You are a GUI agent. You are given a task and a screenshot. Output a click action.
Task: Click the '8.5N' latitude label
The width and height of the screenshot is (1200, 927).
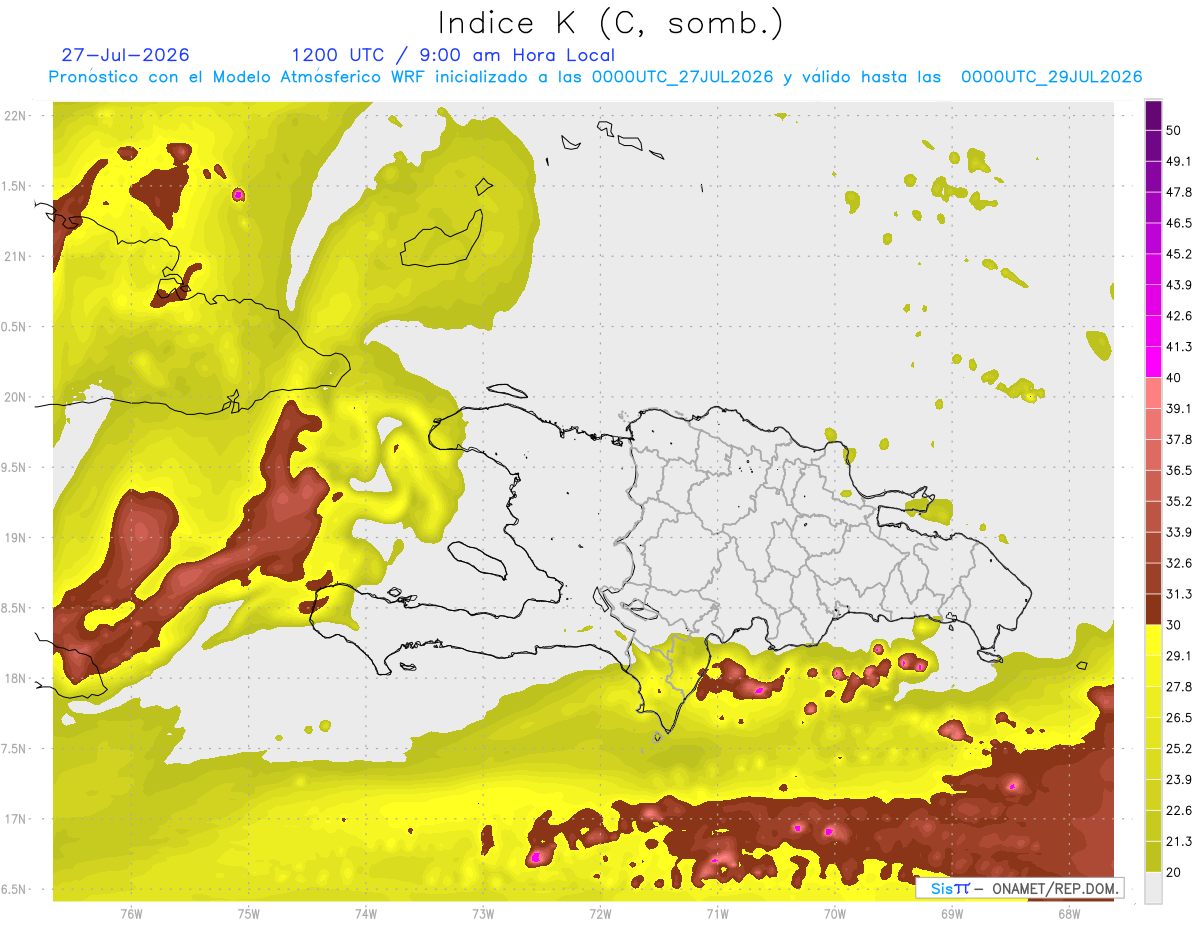point(15,608)
